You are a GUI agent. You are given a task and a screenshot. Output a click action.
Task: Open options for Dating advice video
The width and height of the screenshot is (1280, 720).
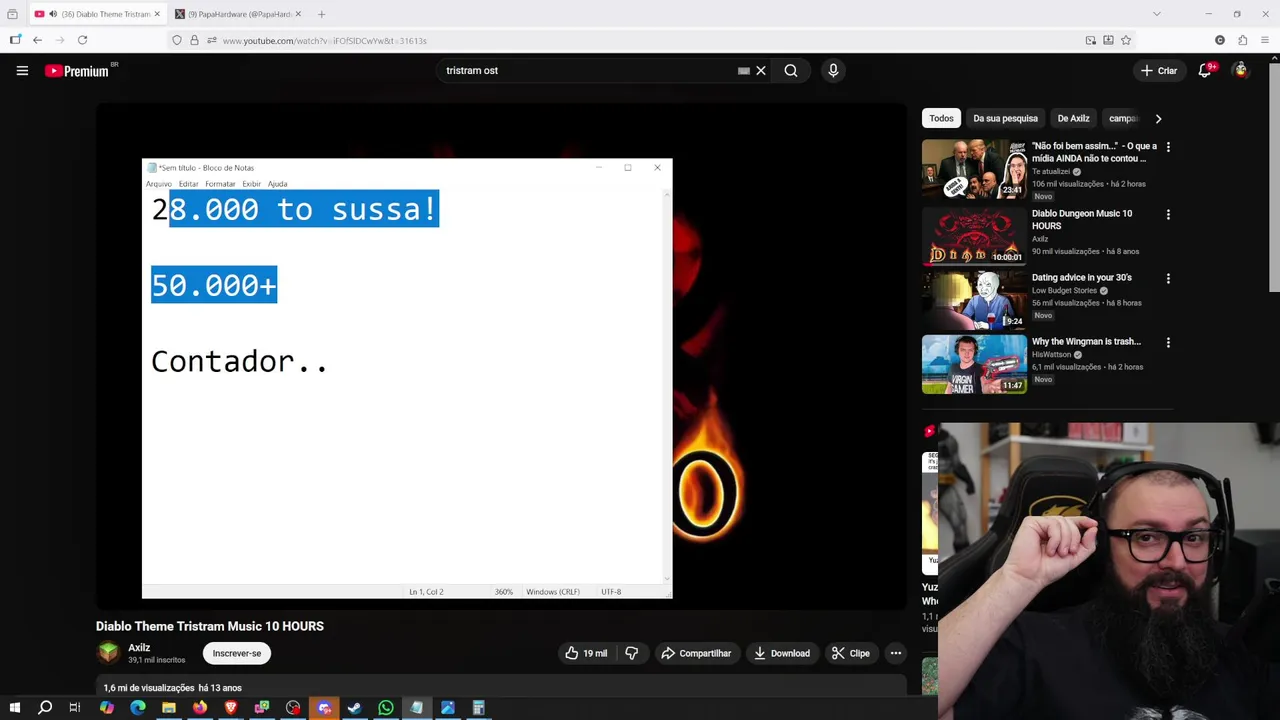pos(1168,278)
